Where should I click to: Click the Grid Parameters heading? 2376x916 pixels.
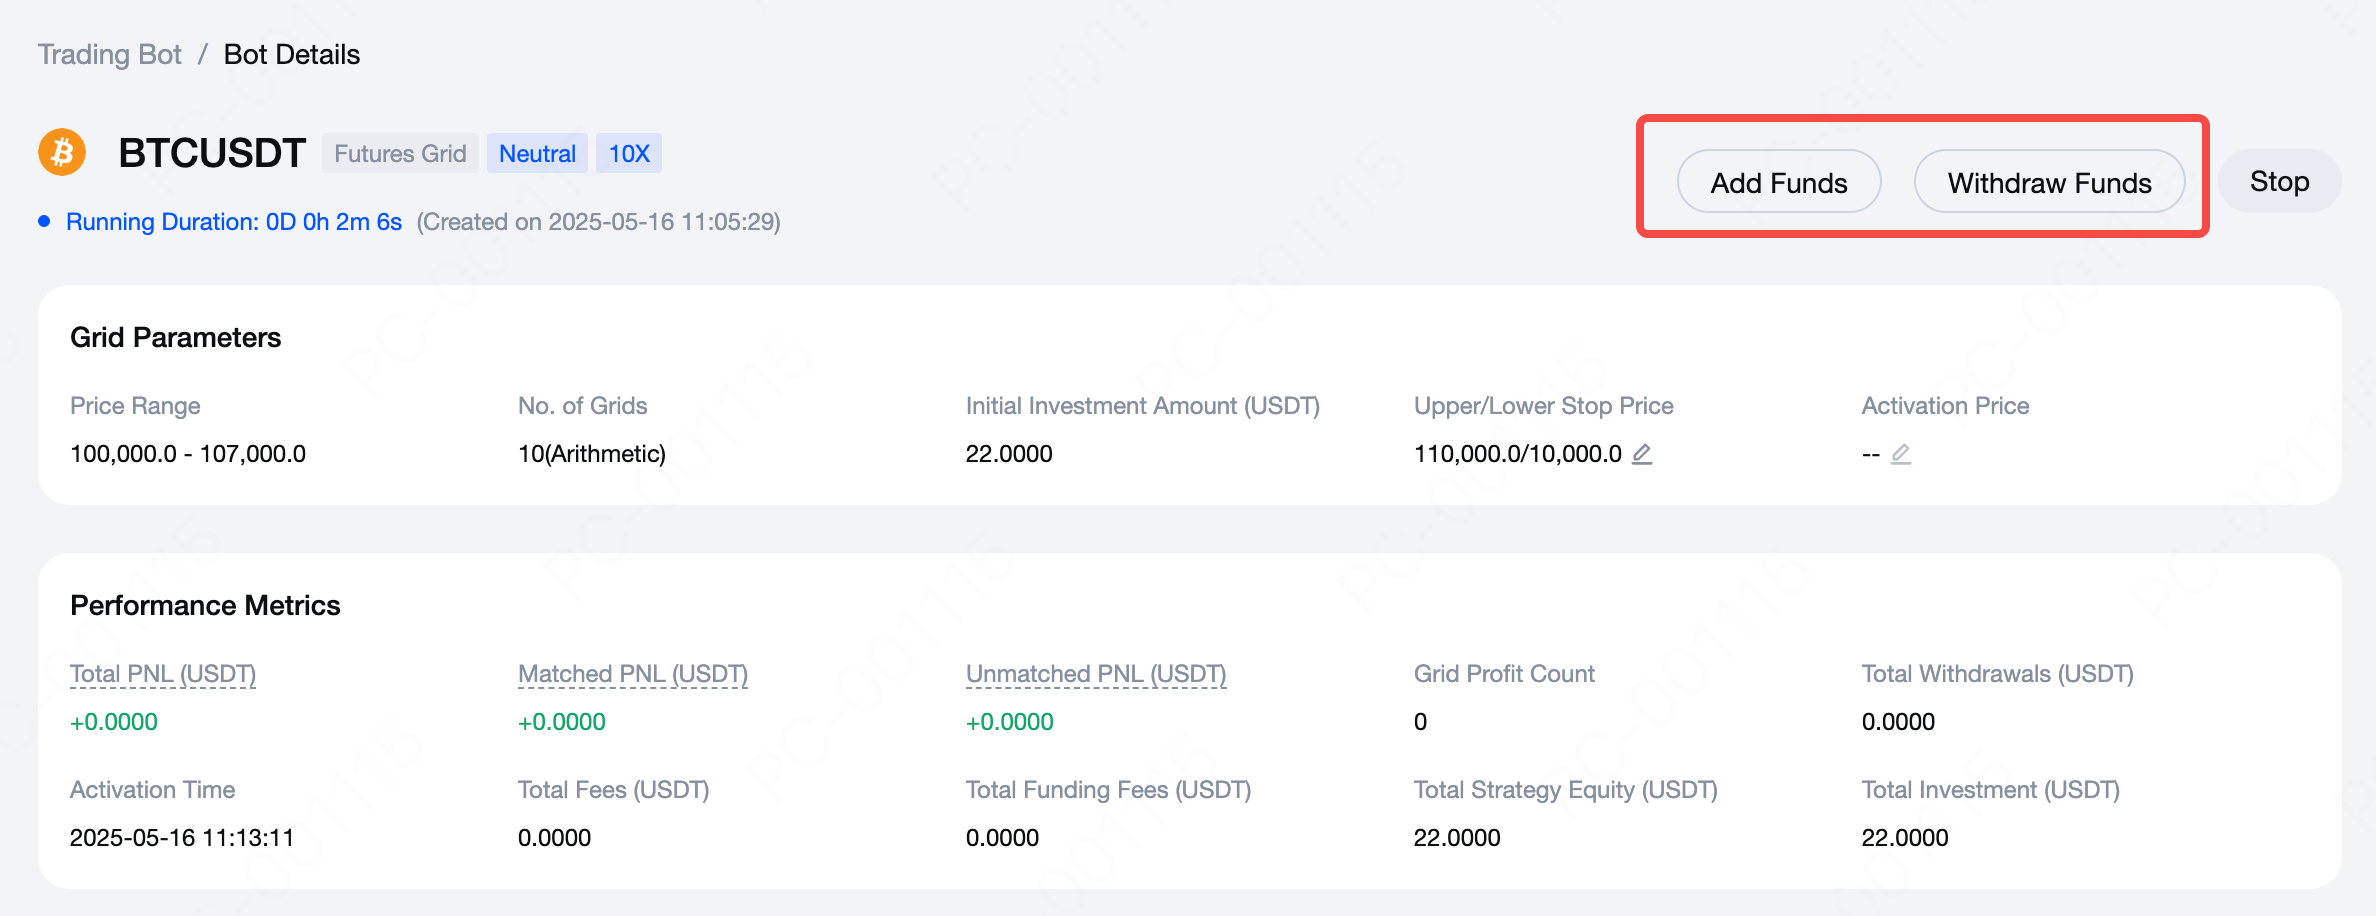click(176, 338)
